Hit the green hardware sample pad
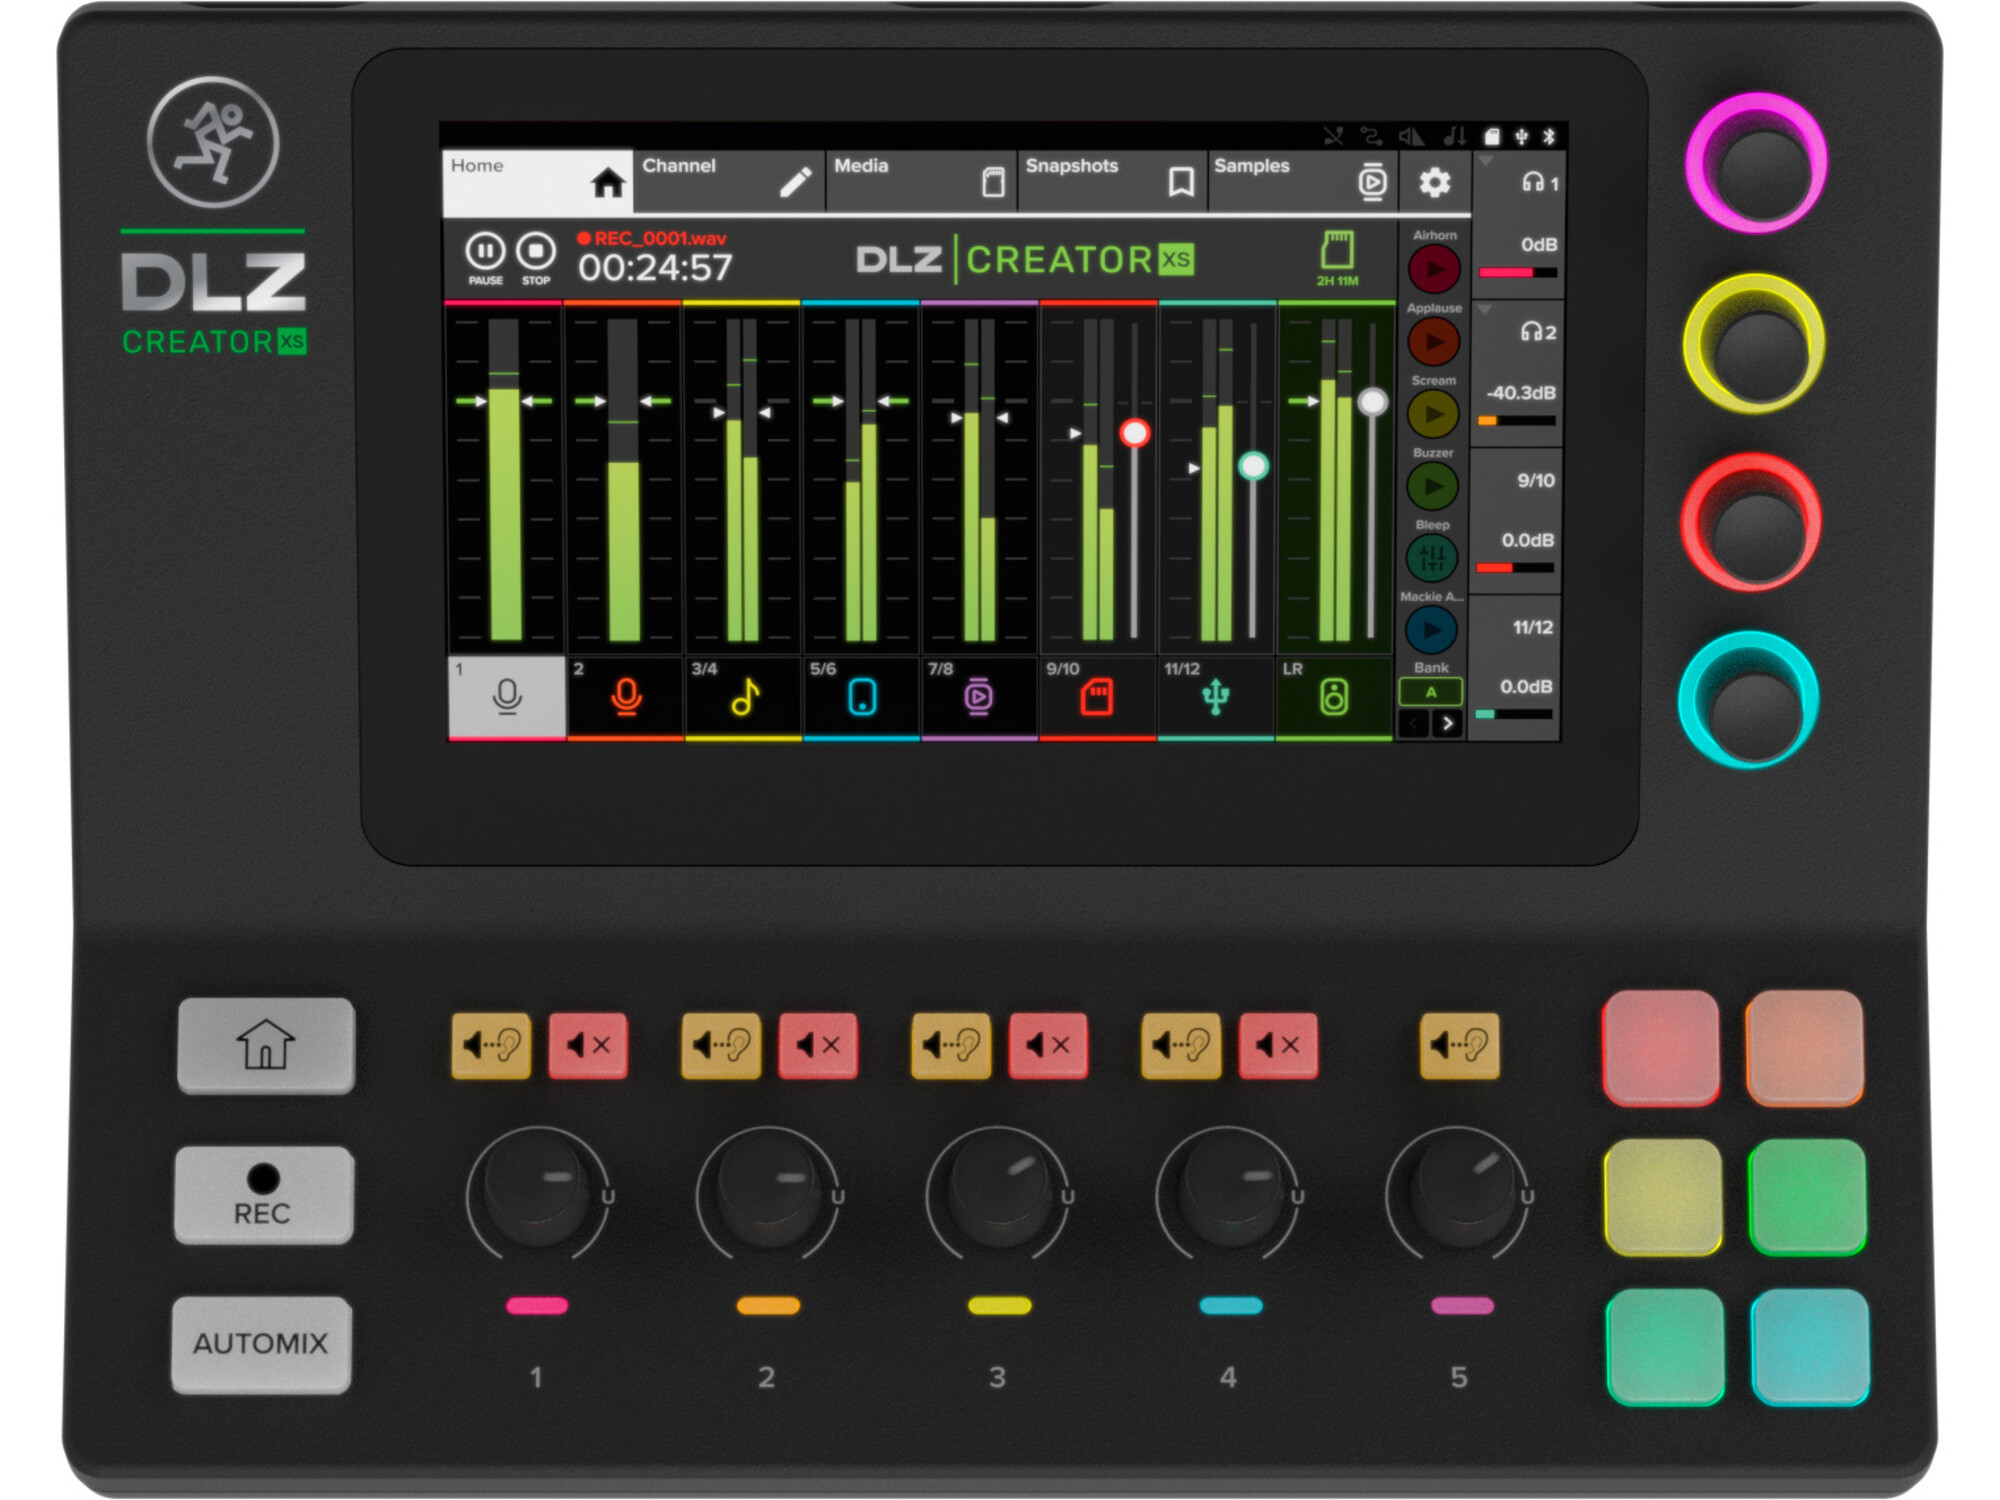The height and width of the screenshot is (1500, 2000). click(1807, 1197)
